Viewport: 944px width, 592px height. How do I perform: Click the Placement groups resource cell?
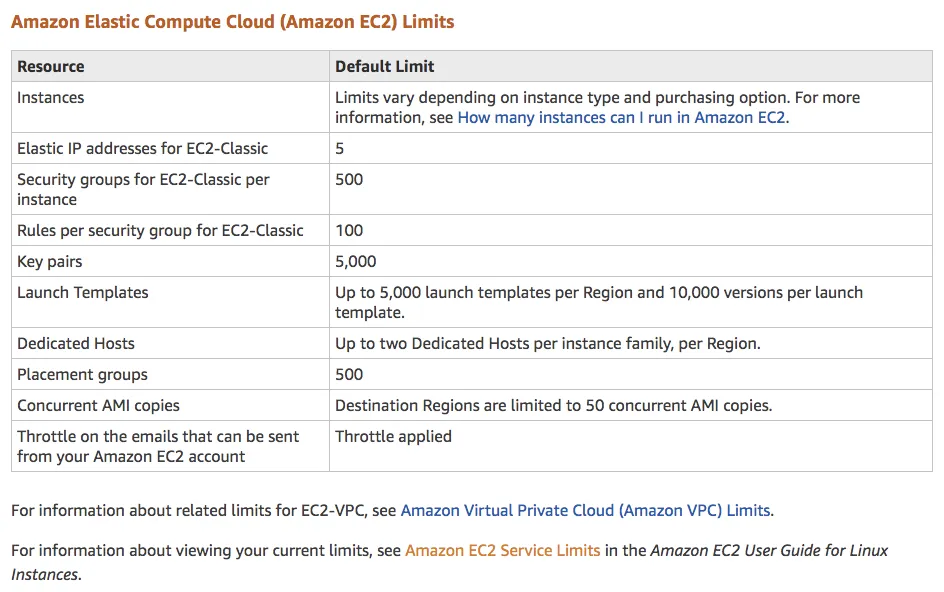(x=82, y=374)
